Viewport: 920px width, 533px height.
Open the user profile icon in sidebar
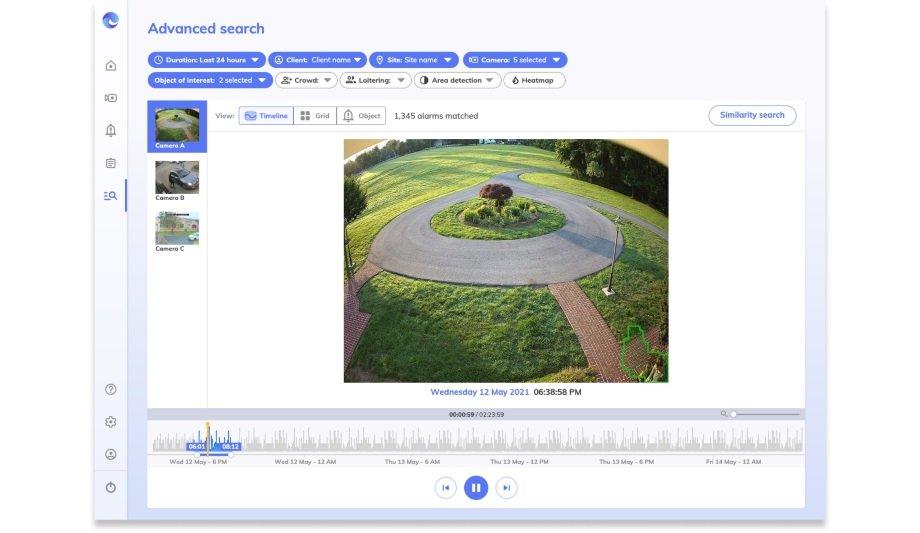coord(111,454)
